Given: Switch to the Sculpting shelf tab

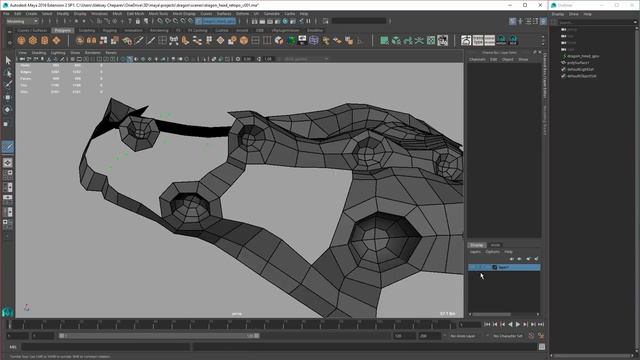Looking at the screenshot, I should click(x=87, y=30).
